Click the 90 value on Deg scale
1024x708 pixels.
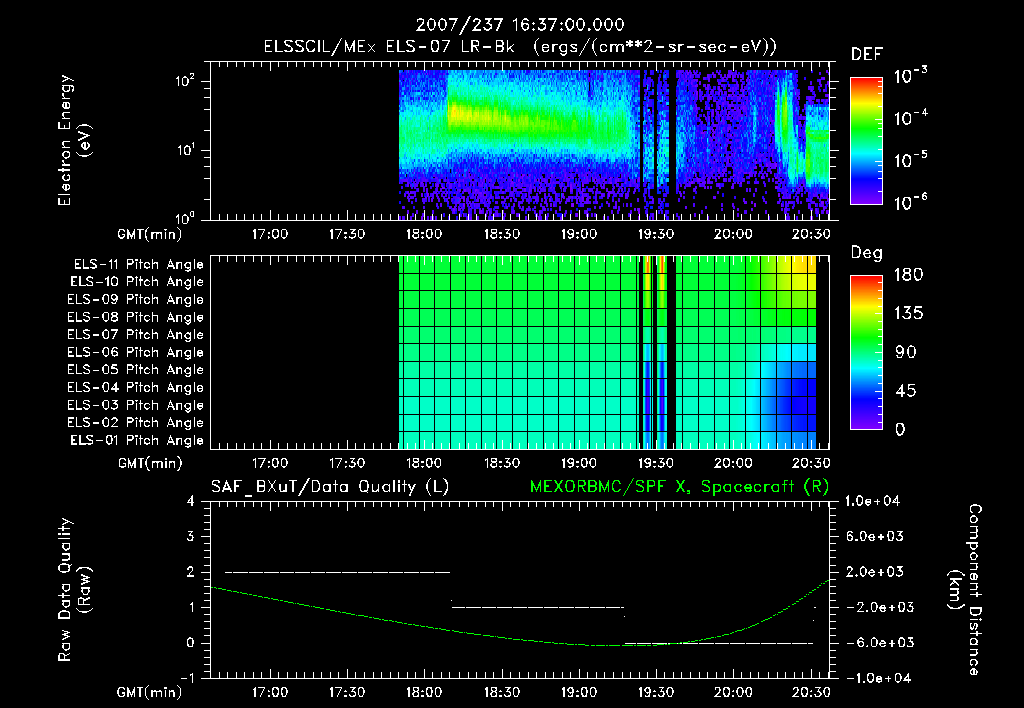pyautogui.click(x=905, y=353)
